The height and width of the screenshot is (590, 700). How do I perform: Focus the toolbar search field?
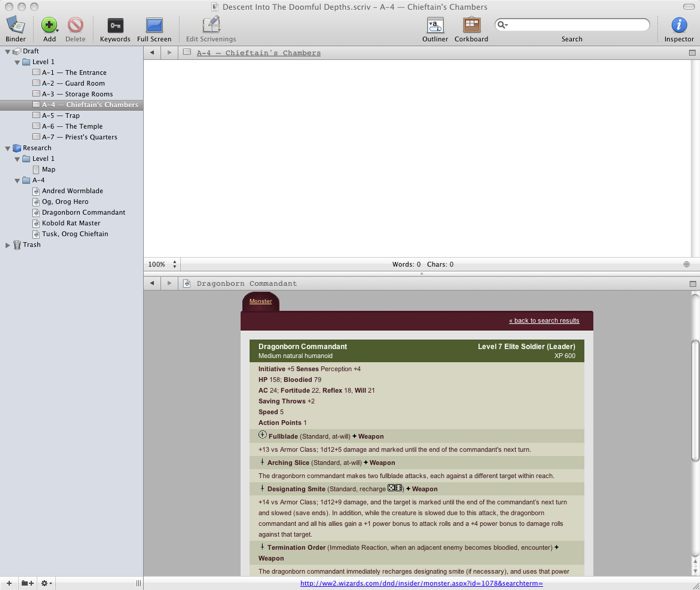572,25
